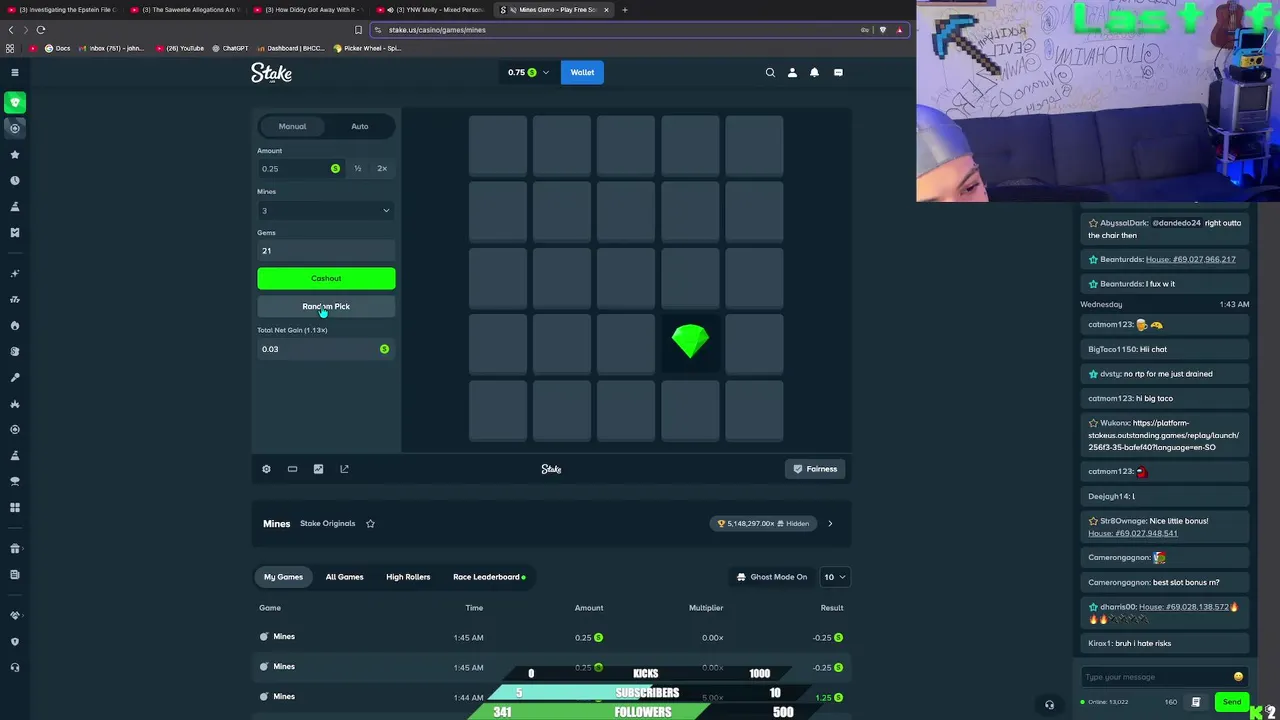Expand the chevron next to Hidden max win
This screenshot has width=1280, height=720.
830,523
